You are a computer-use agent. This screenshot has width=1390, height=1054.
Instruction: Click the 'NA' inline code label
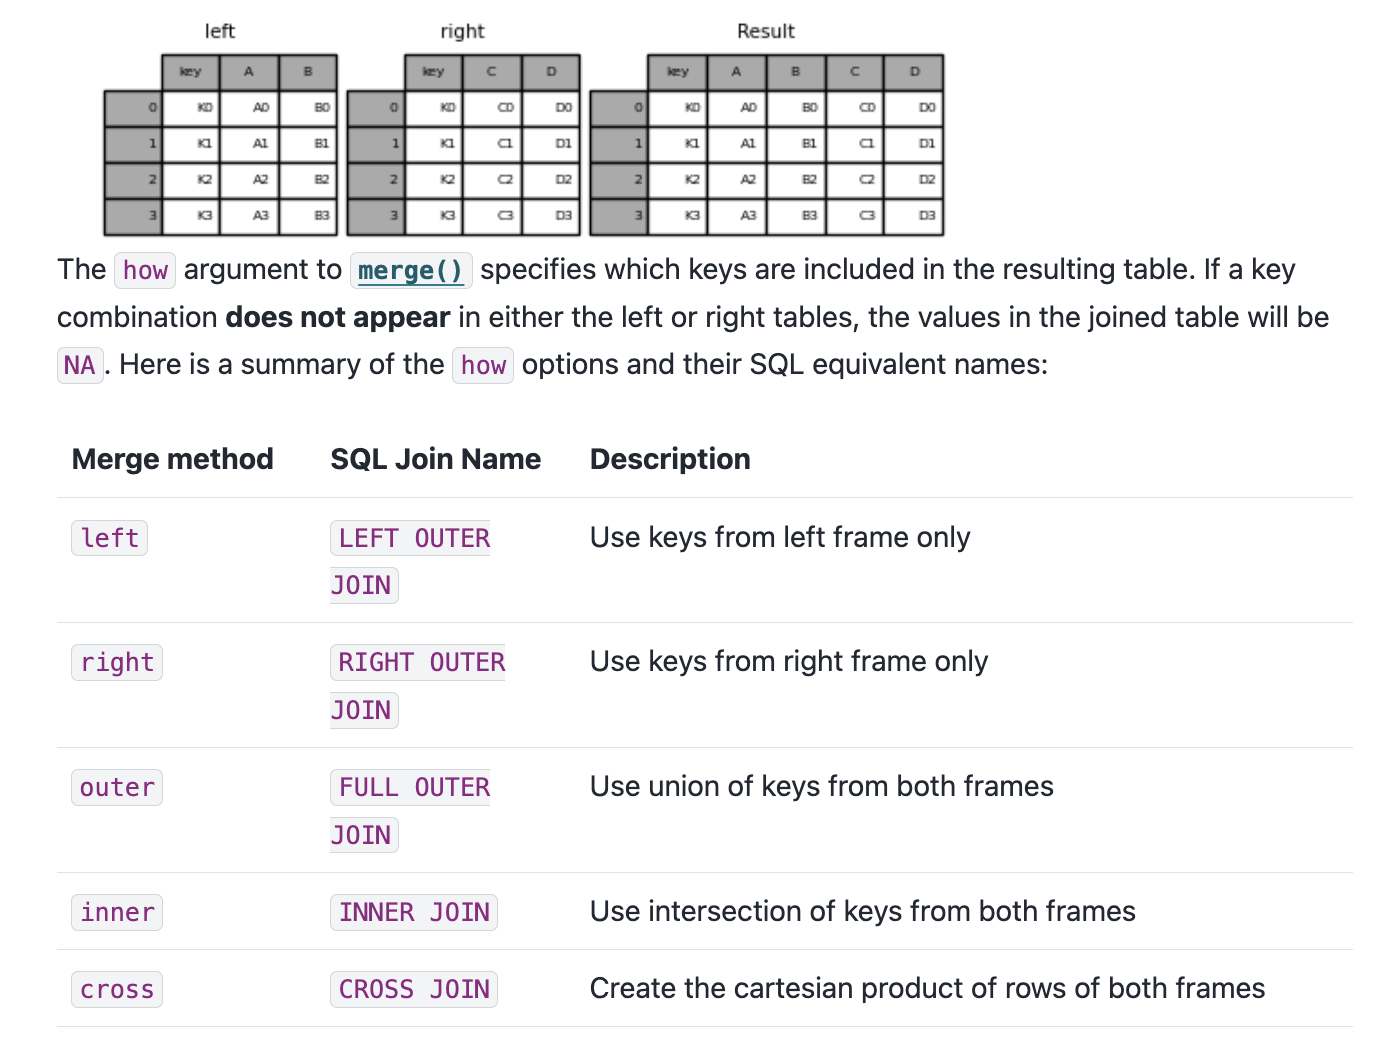click(79, 365)
